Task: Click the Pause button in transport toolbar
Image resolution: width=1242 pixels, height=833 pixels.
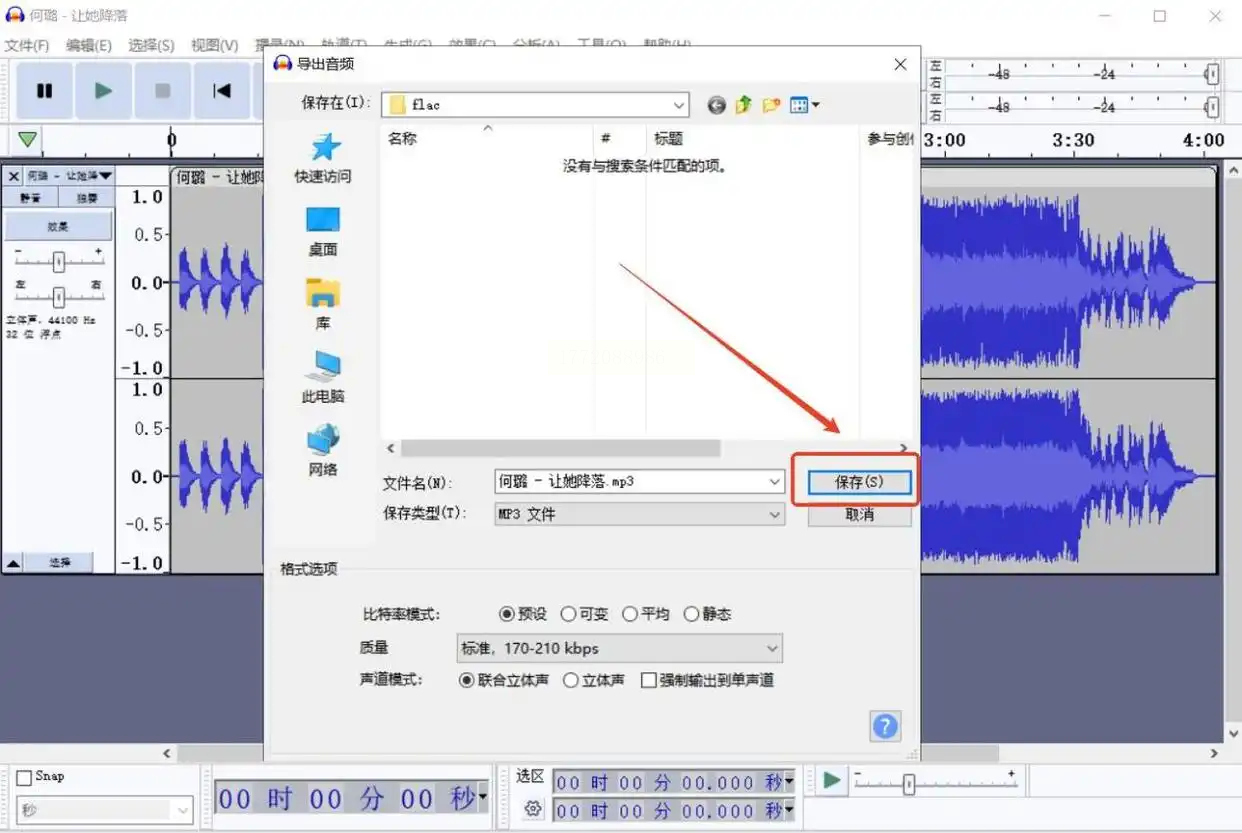Action: 44,91
